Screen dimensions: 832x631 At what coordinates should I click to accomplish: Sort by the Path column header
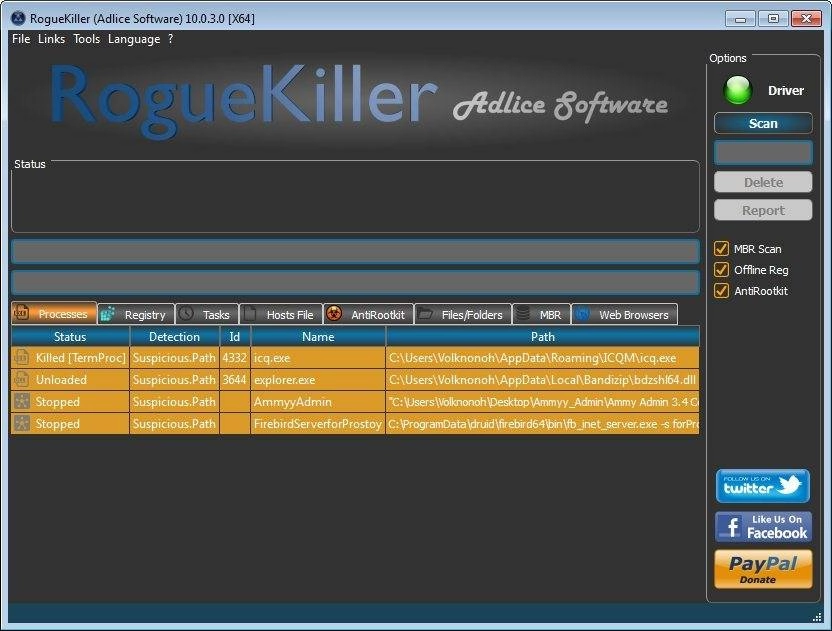[543, 336]
